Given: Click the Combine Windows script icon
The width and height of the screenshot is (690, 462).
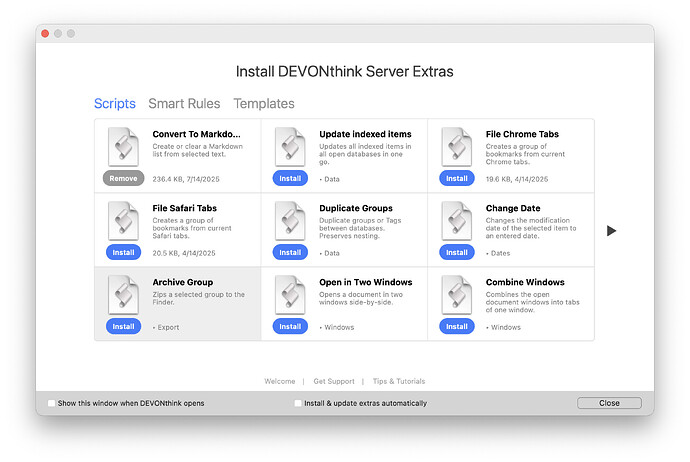Looking at the screenshot, I should (x=457, y=295).
